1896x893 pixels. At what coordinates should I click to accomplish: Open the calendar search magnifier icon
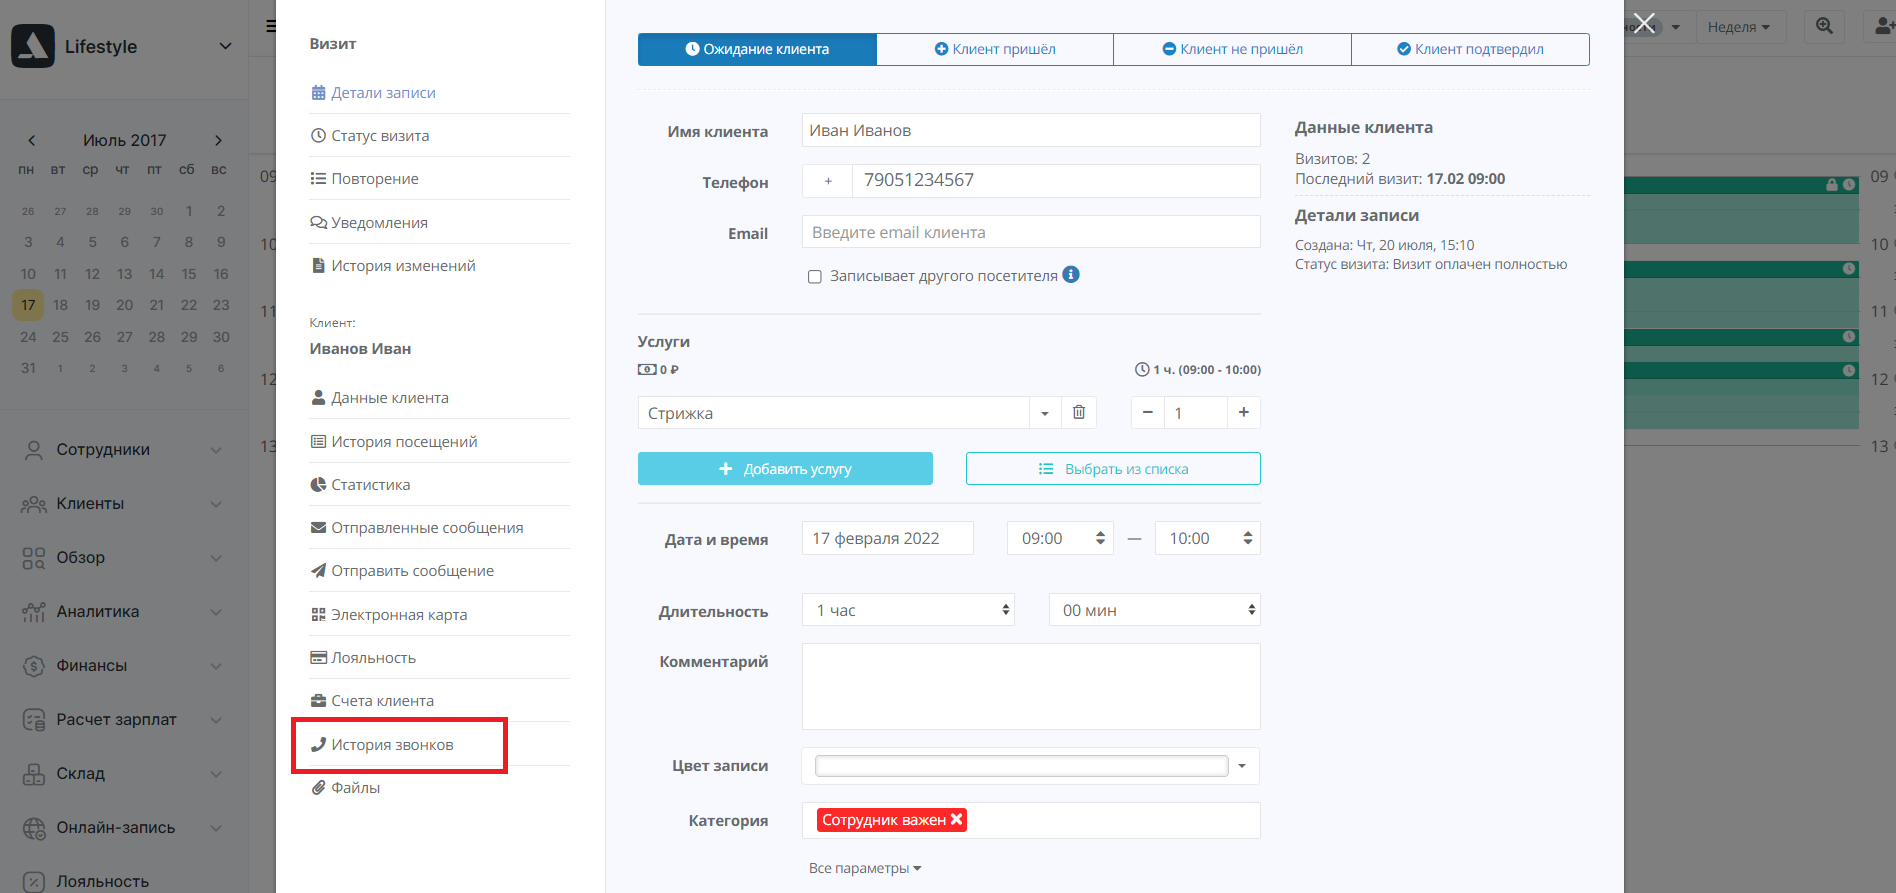(1824, 27)
